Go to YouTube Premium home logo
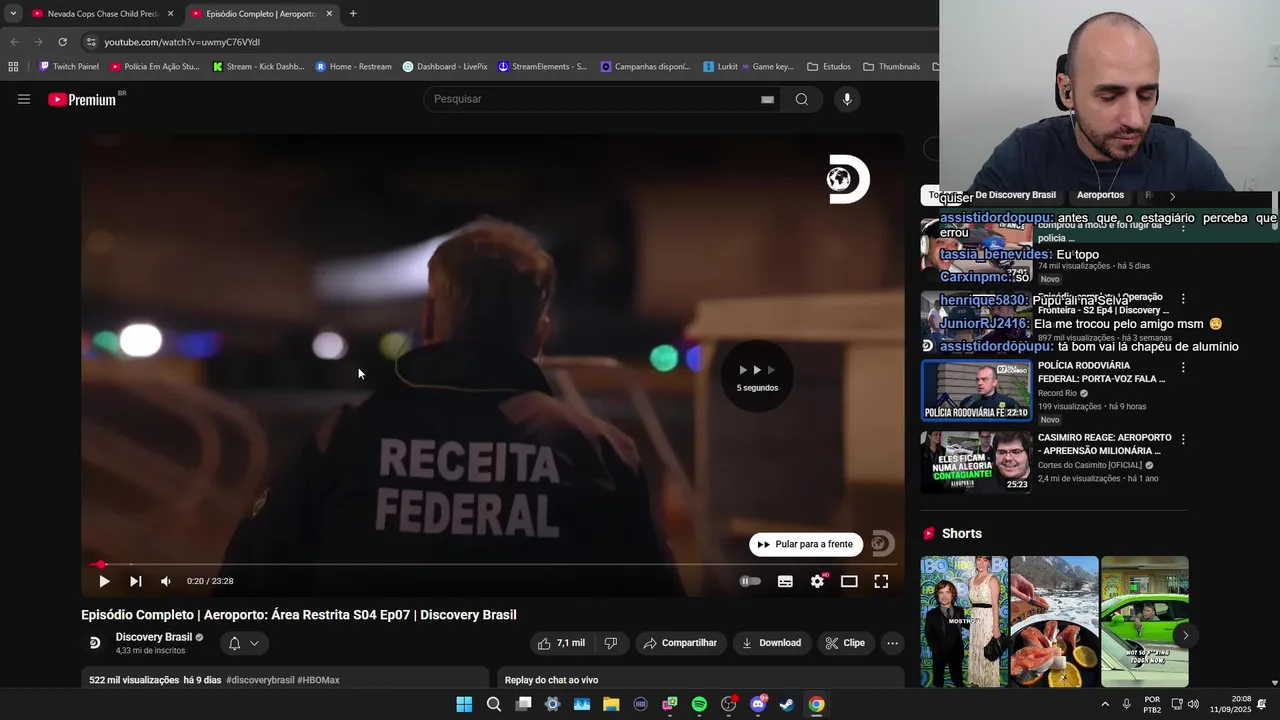 coord(82,99)
